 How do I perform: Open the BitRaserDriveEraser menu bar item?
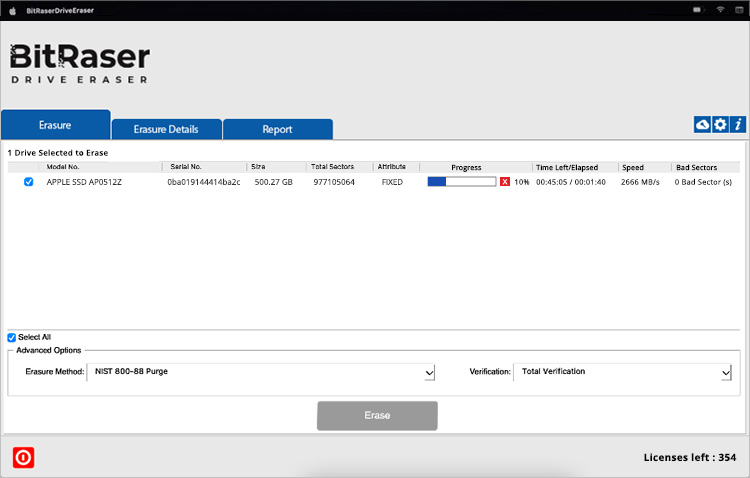[x=60, y=11]
